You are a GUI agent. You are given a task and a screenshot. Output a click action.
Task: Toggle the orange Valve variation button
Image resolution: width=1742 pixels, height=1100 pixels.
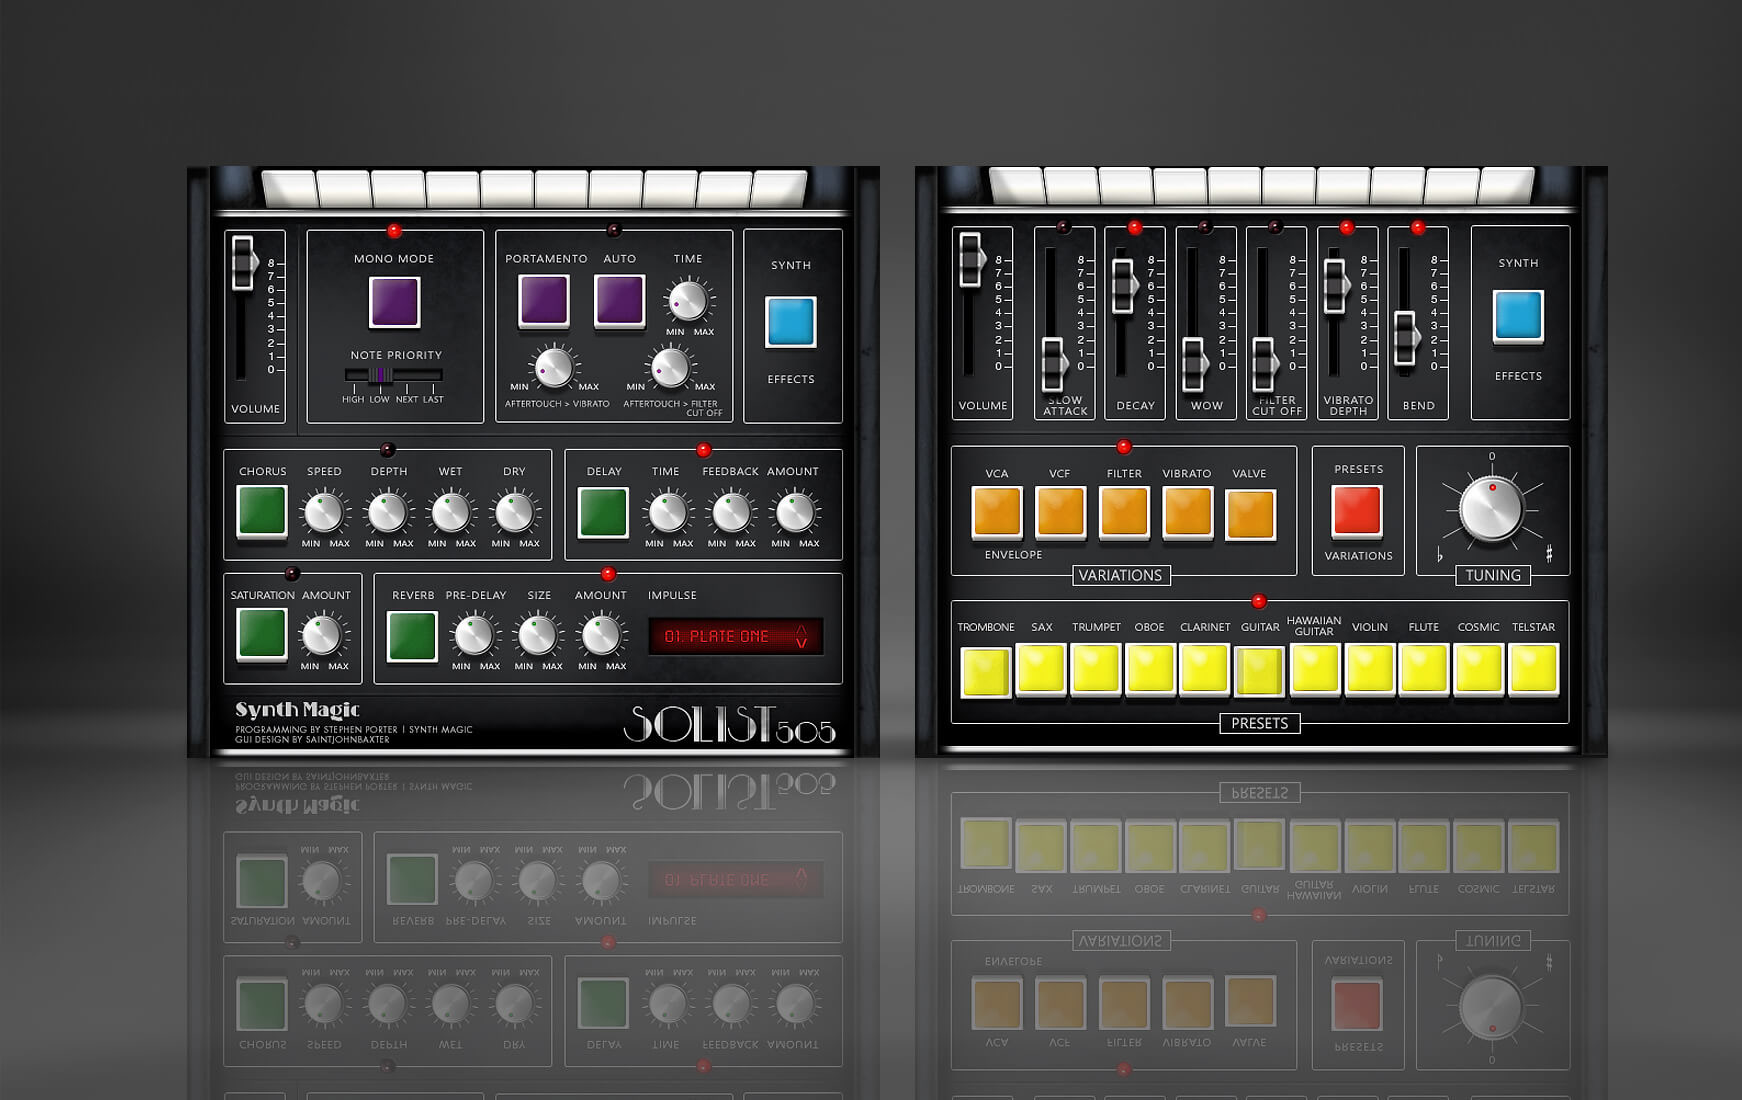(1251, 514)
